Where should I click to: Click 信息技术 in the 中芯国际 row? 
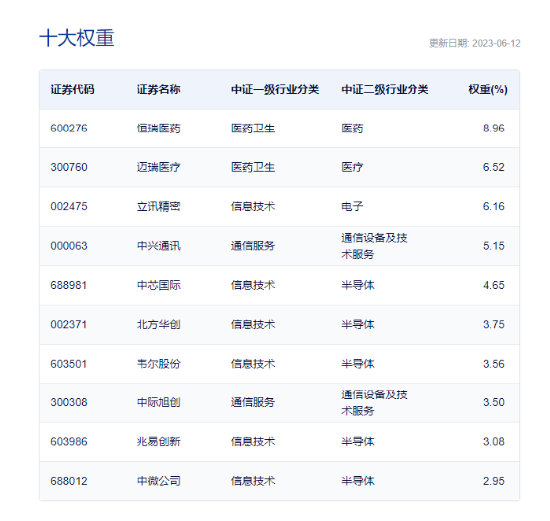(253, 285)
